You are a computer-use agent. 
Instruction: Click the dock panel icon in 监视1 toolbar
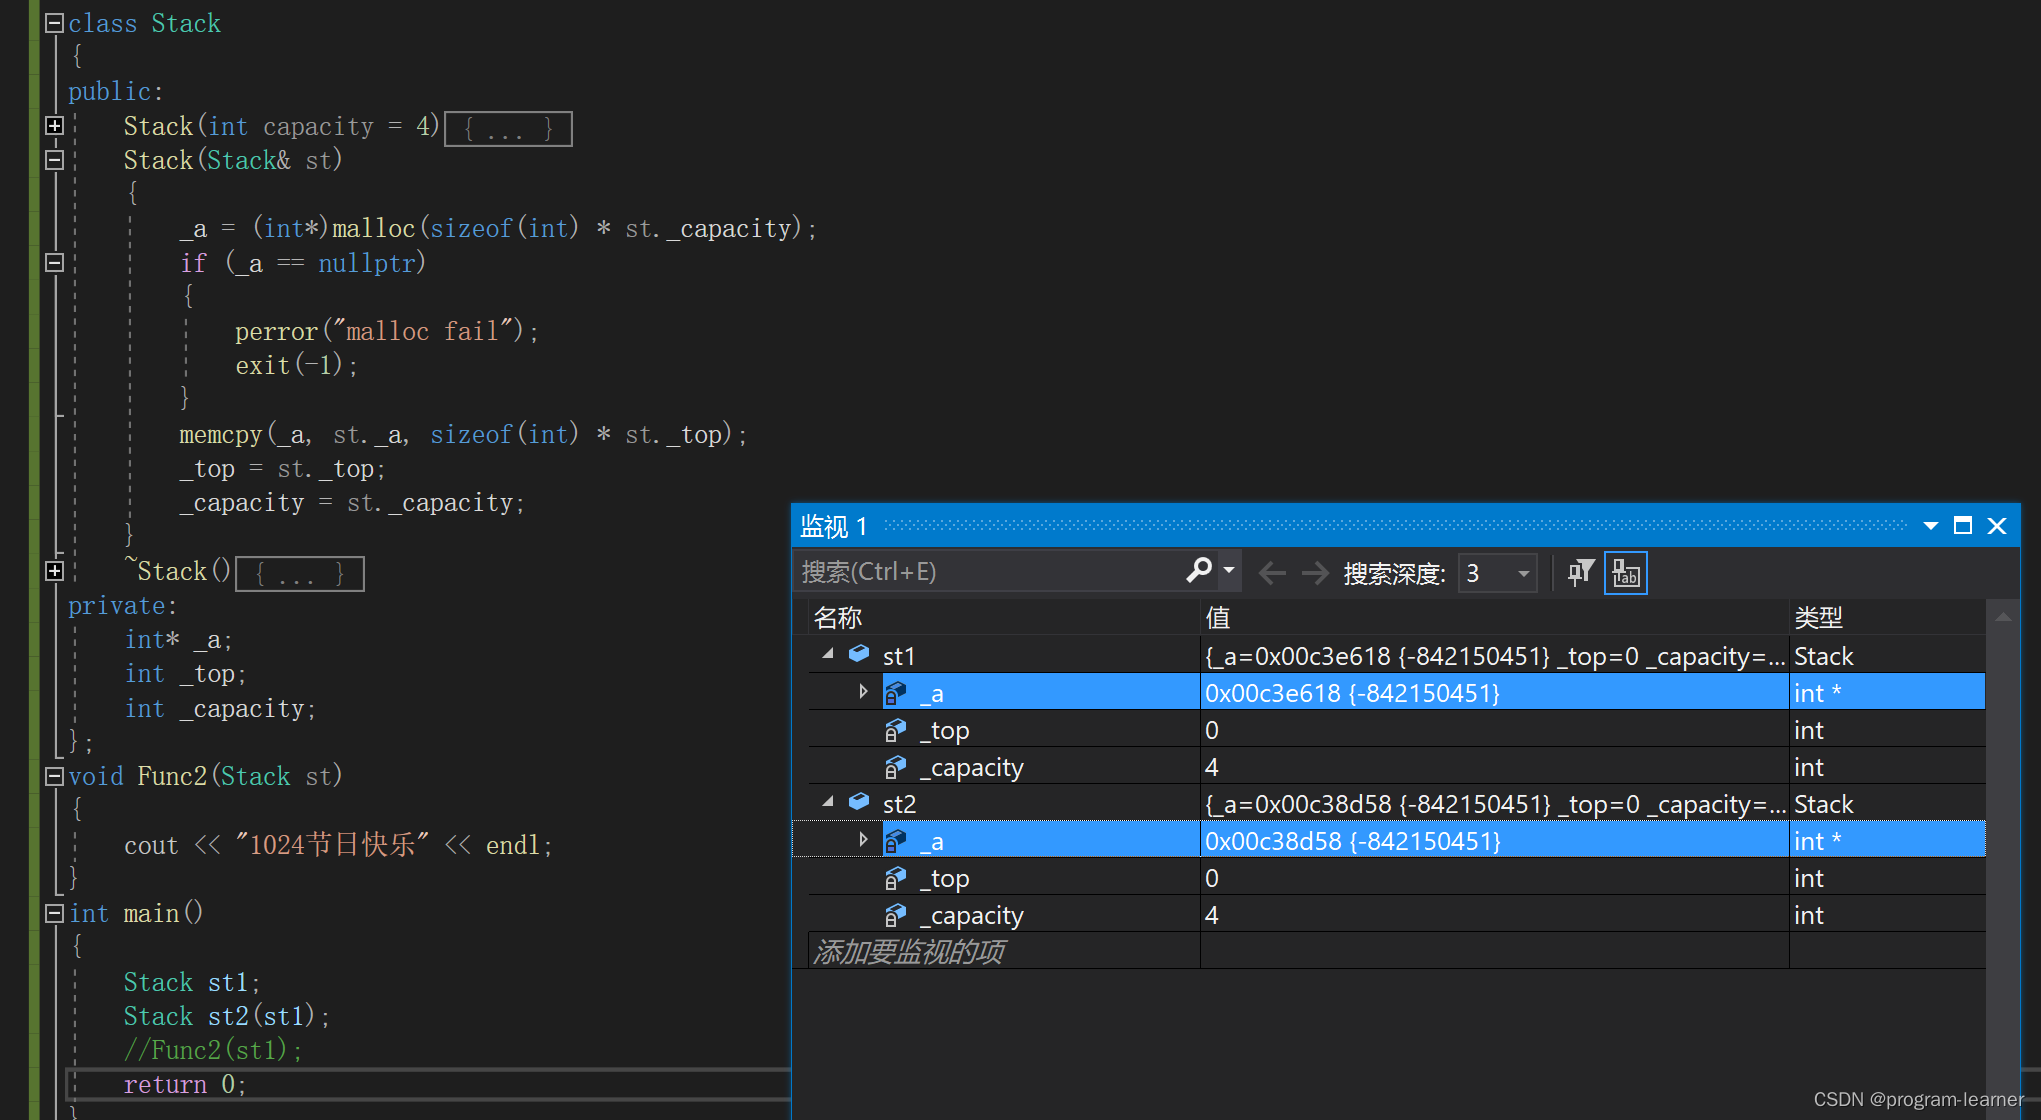[x=1962, y=524]
